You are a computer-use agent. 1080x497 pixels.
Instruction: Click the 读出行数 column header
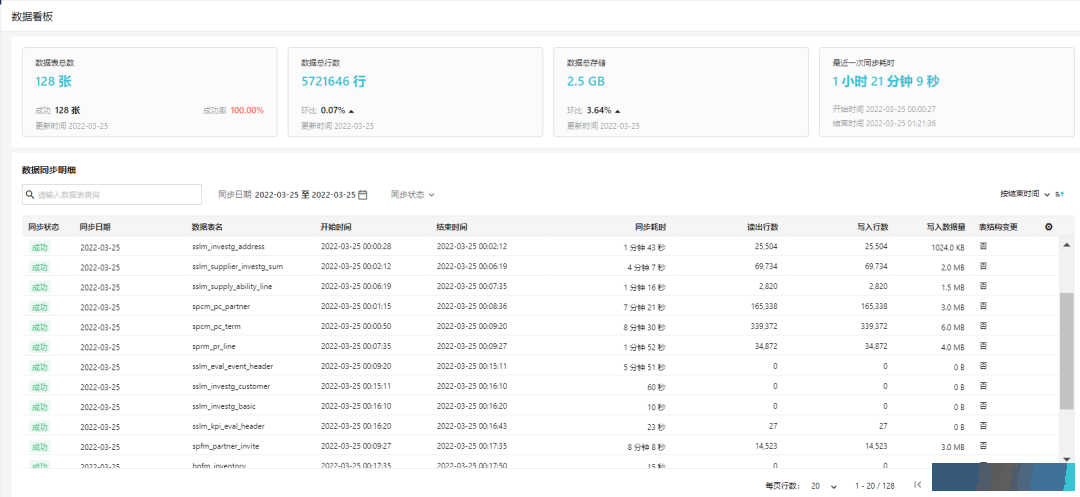(x=762, y=227)
